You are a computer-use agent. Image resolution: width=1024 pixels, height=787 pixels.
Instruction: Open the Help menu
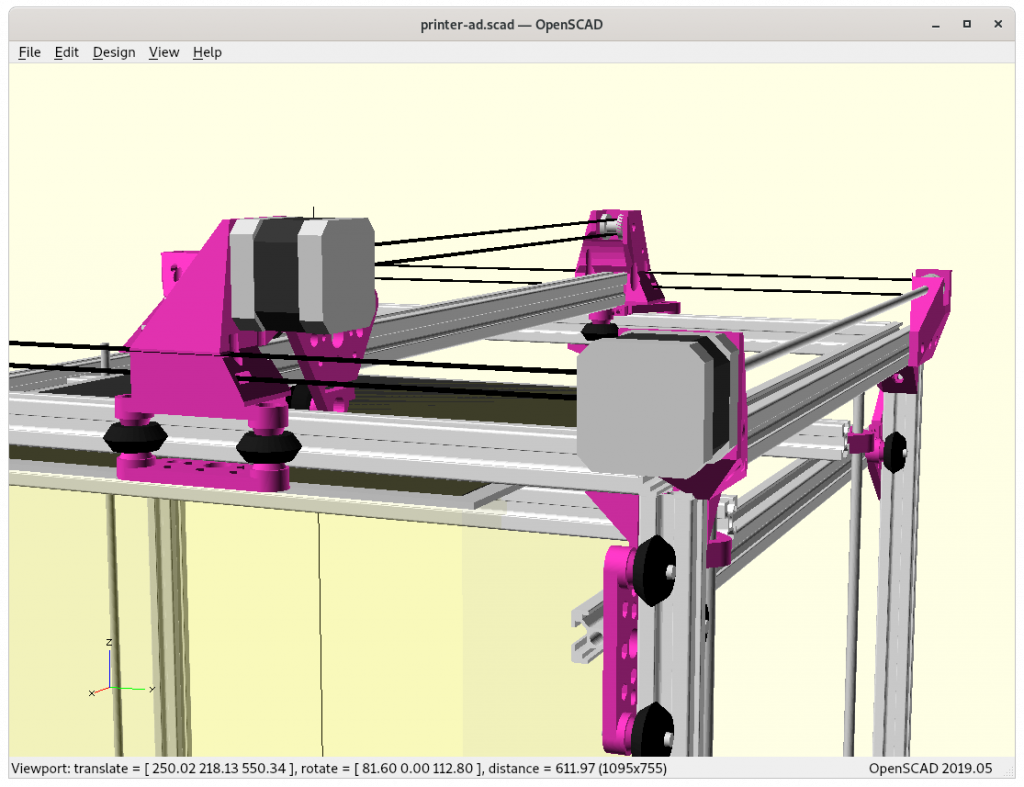pyautogui.click(x=207, y=52)
